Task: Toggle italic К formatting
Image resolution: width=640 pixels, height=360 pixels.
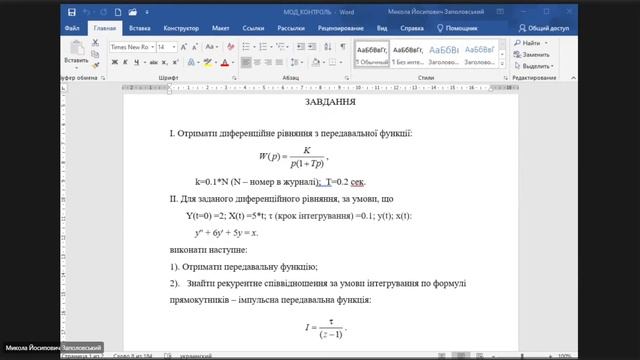Action: click(x=125, y=62)
